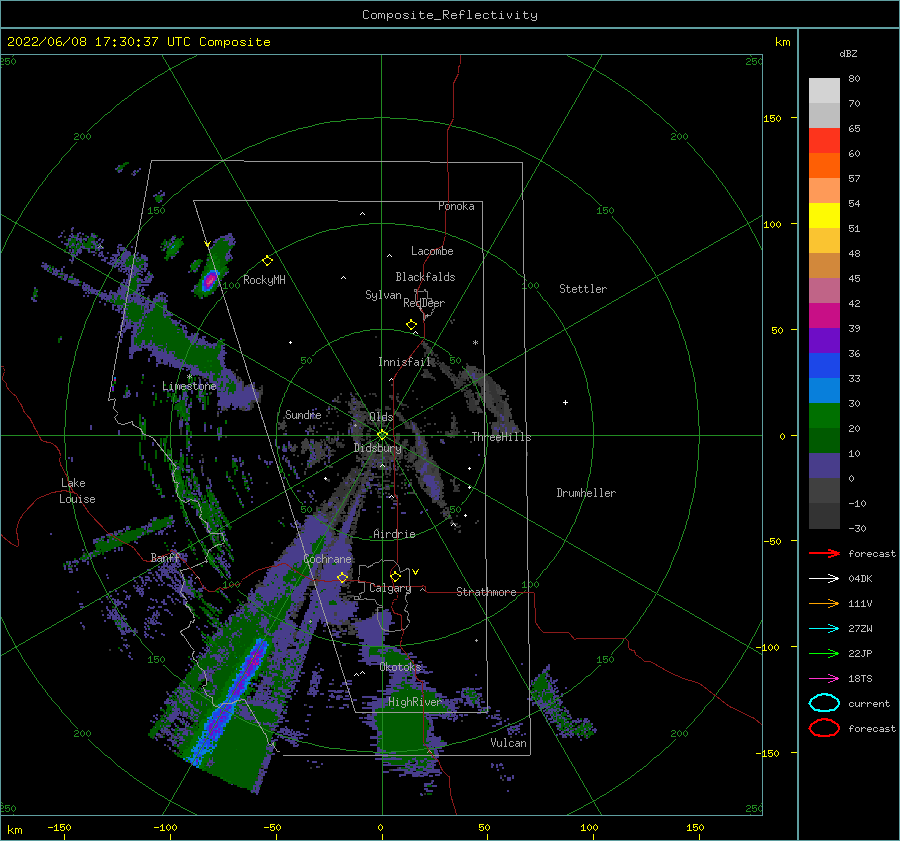
Task: Click the yellow diamond marker beside RockyMH
Action: 267,261
